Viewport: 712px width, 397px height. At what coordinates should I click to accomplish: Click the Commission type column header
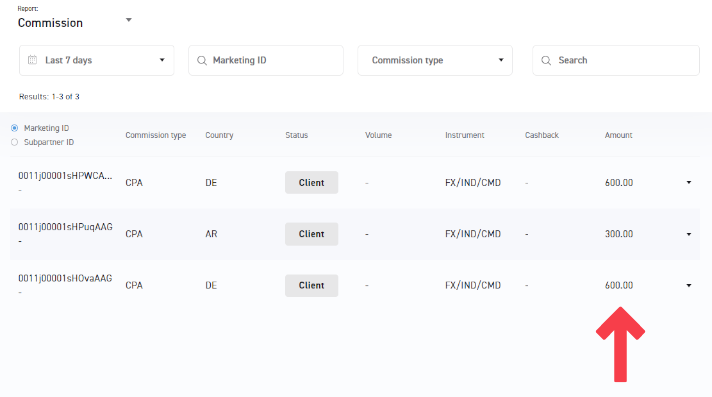156,135
